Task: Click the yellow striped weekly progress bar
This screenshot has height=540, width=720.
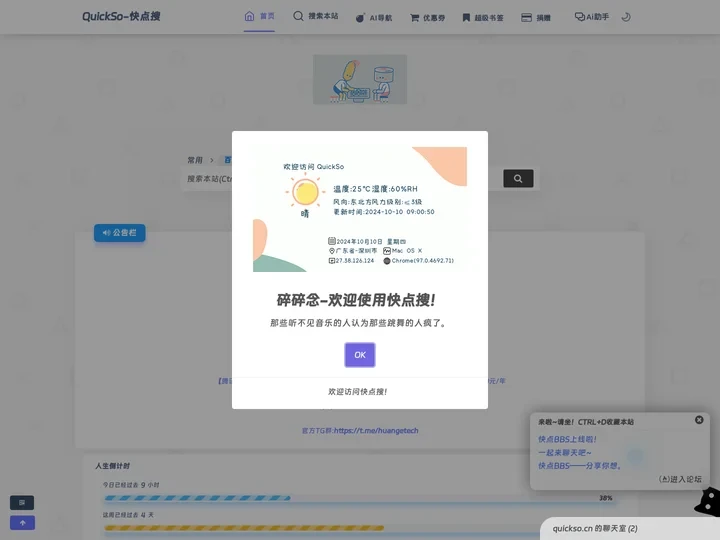Action: 244,528
